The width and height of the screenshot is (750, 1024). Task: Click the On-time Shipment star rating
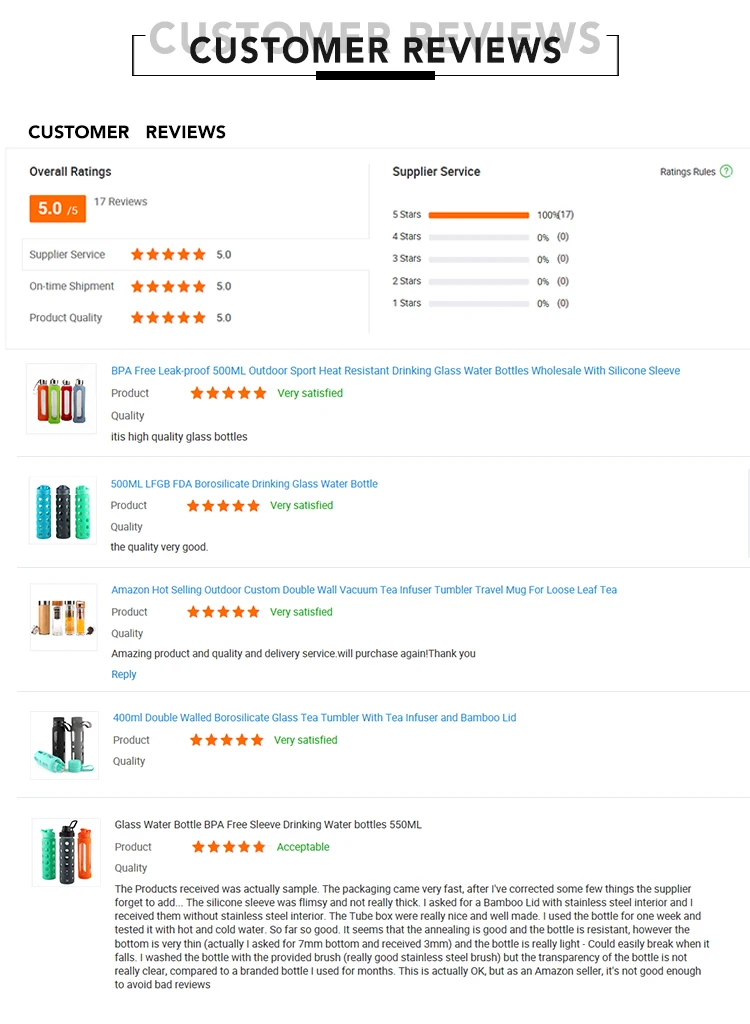[168, 287]
